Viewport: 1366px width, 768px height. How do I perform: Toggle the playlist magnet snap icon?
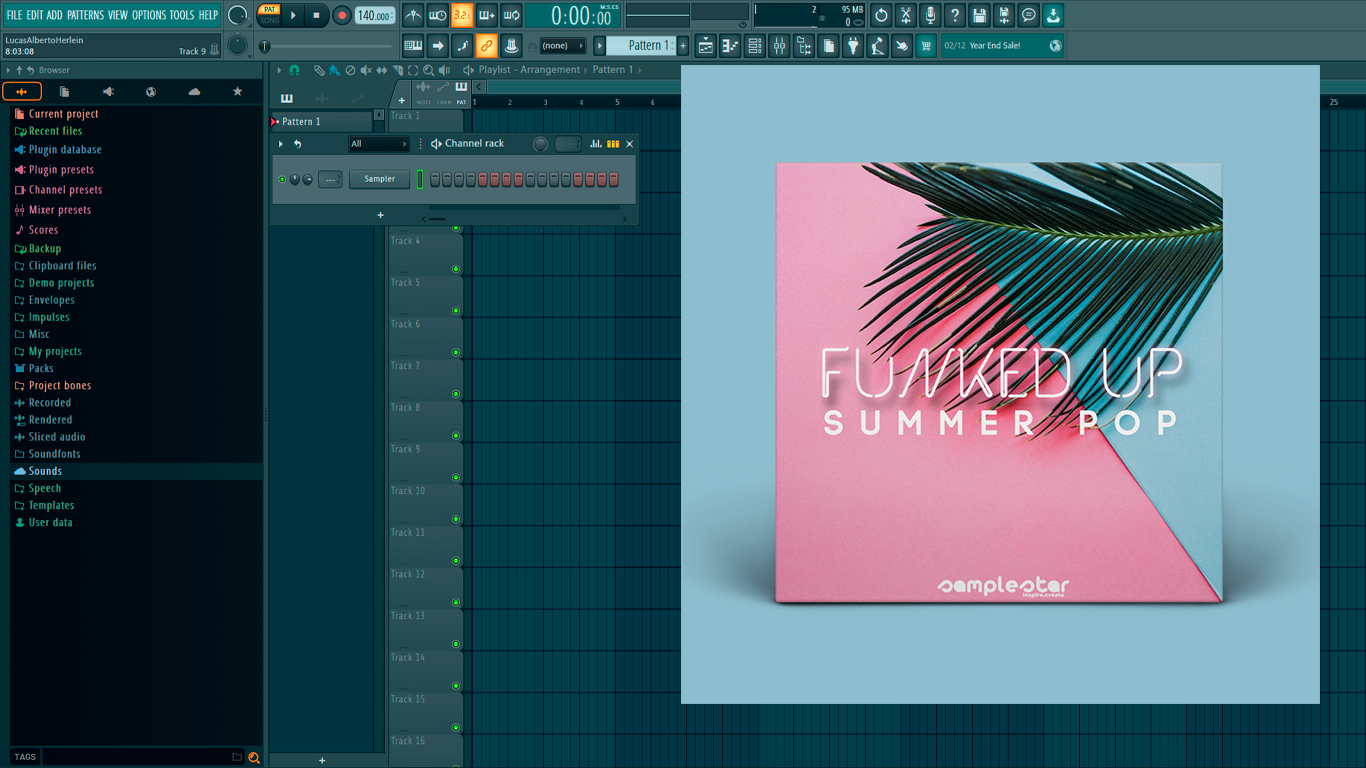click(x=294, y=70)
